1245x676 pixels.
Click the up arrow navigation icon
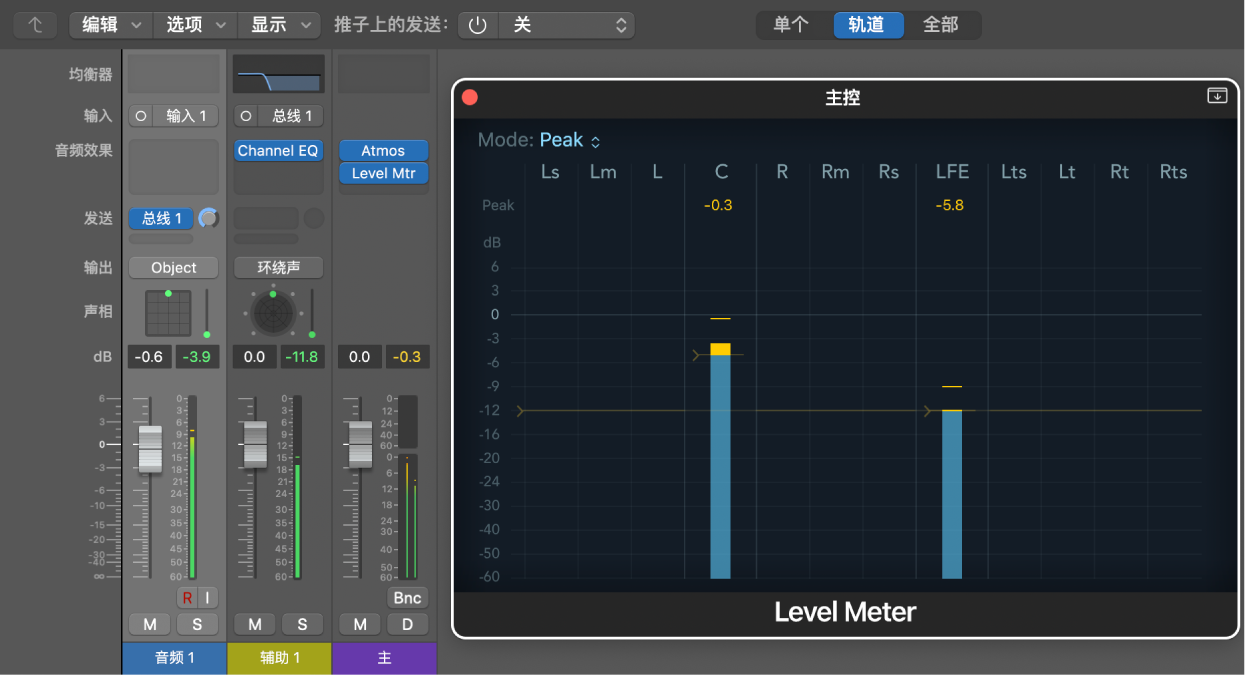(x=35, y=25)
